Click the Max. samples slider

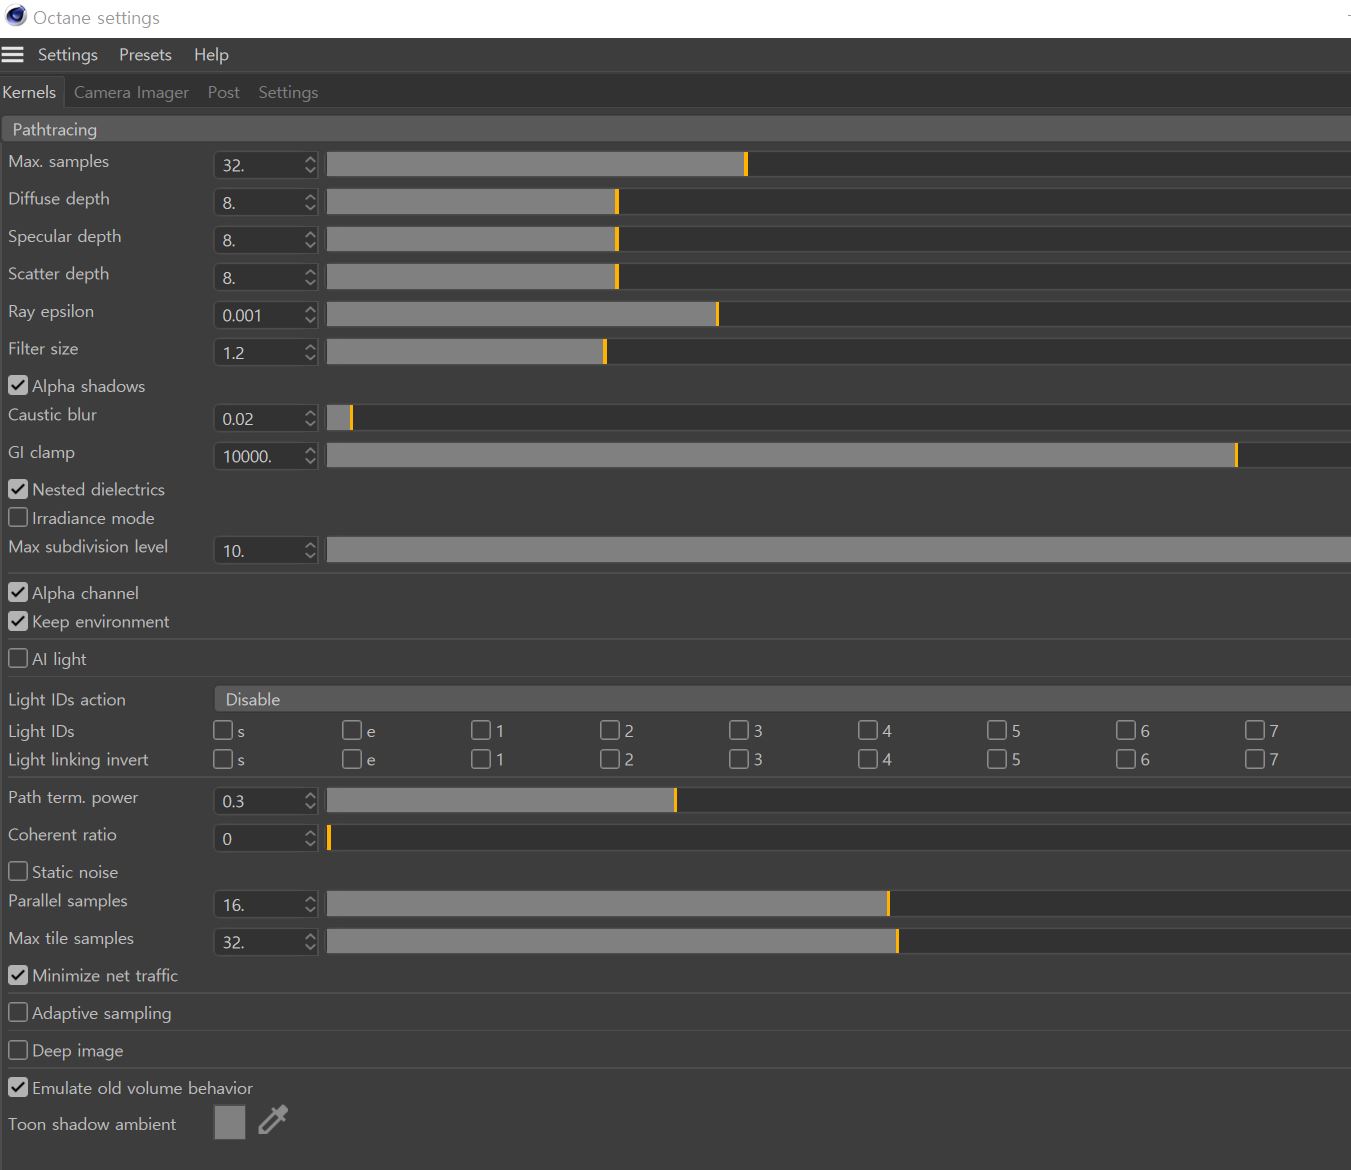[838, 164]
